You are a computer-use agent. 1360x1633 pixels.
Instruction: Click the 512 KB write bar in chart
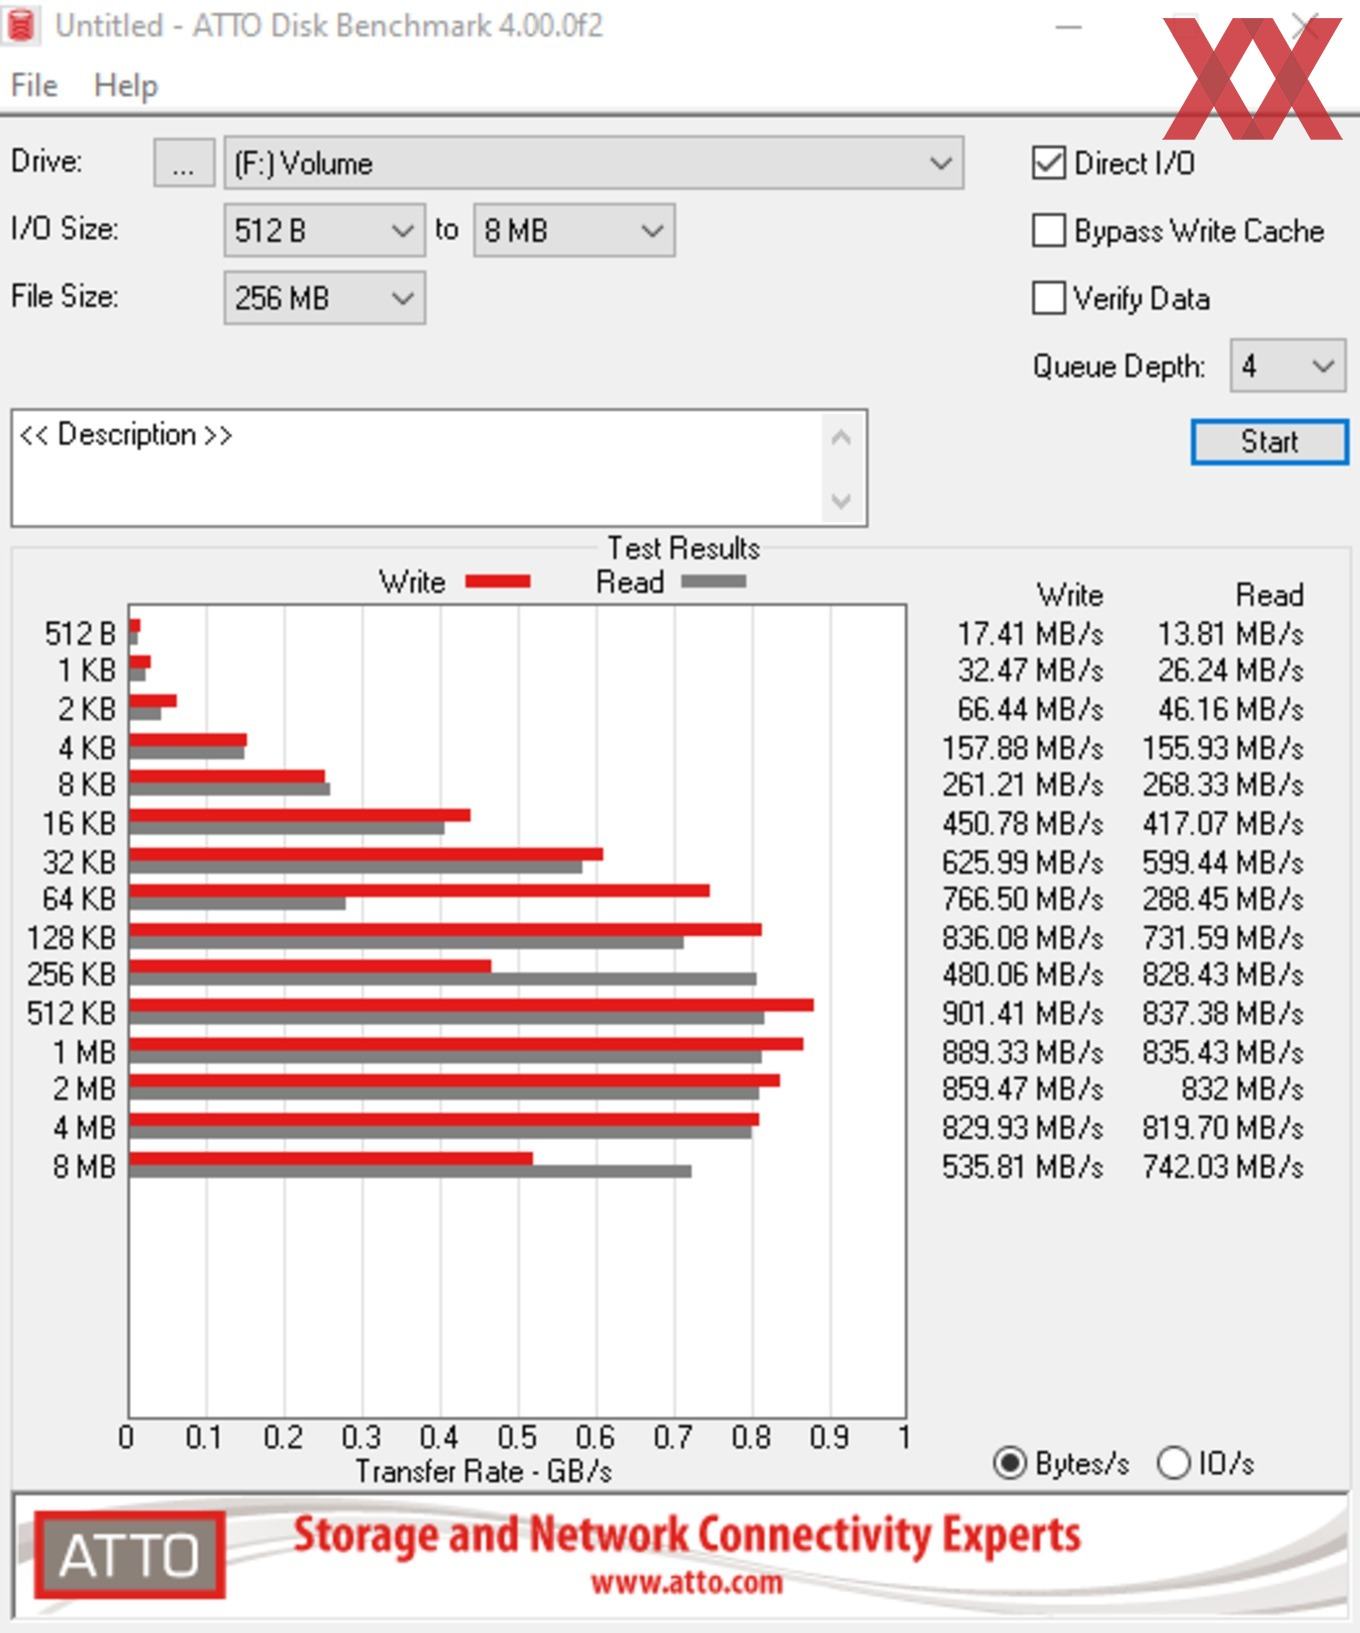[471, 1005]
